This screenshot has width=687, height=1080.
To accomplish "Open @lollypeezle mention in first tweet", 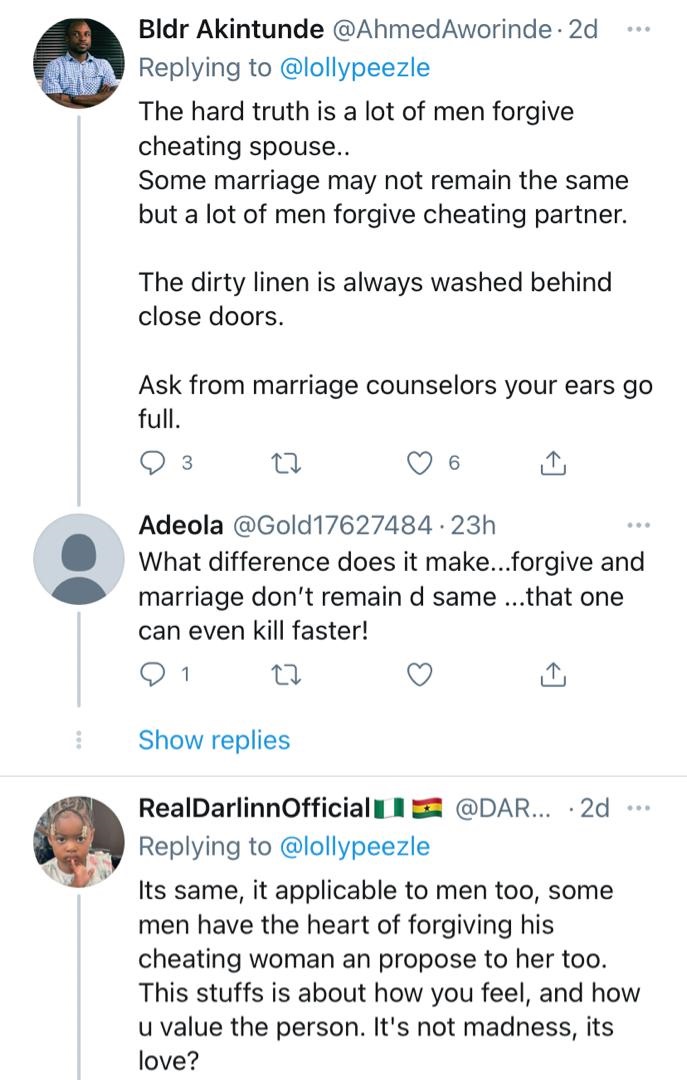I will click(x=353, y=67).
